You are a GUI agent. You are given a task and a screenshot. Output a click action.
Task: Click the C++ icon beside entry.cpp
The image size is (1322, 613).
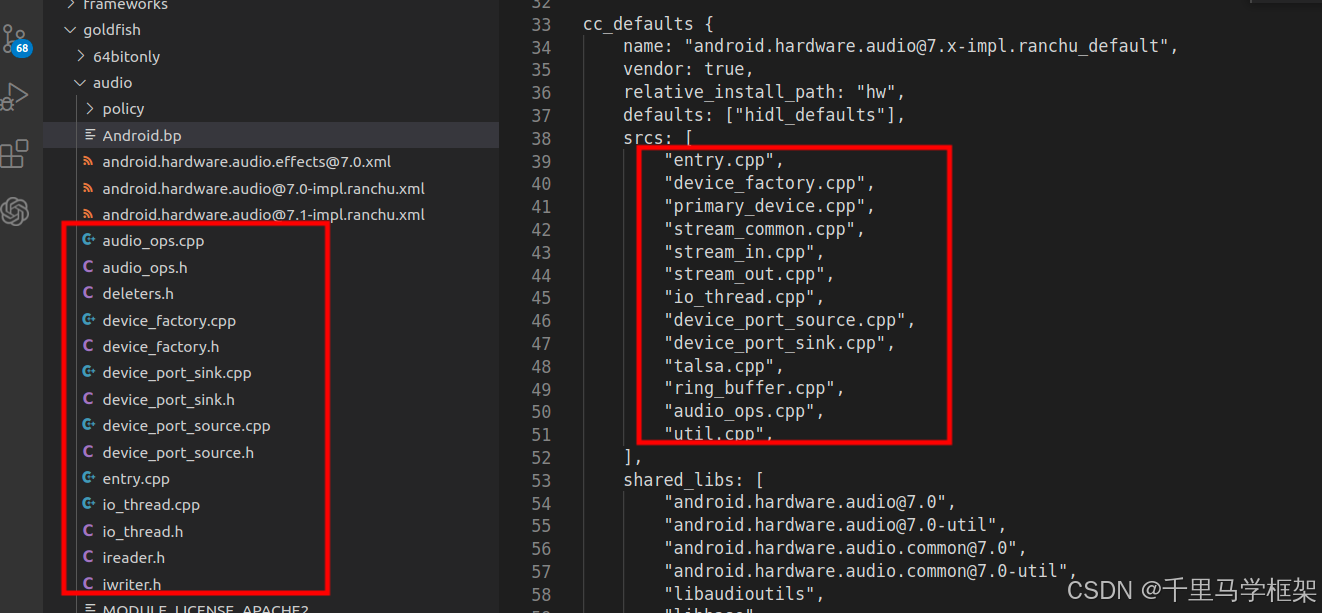coord(88,478)
